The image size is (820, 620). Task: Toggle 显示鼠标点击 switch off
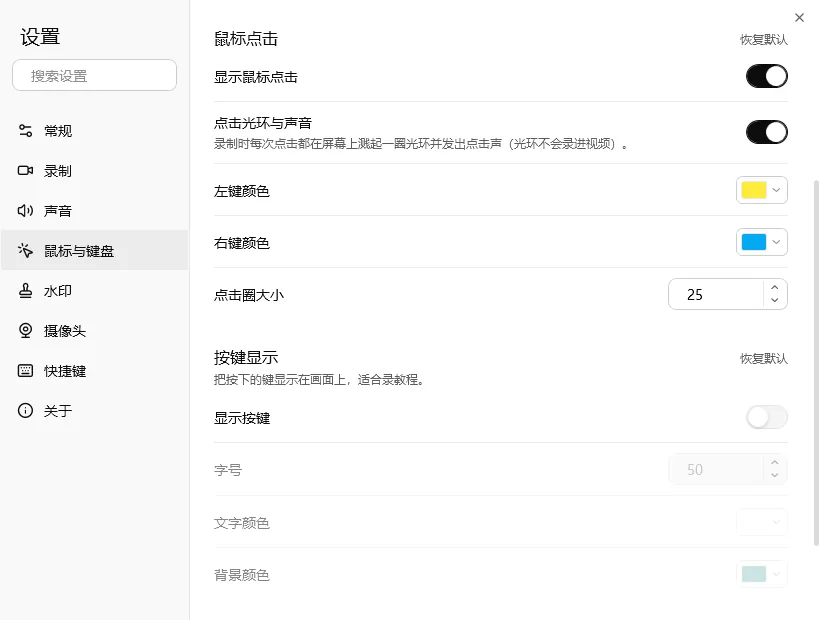(x=767, y=76)
